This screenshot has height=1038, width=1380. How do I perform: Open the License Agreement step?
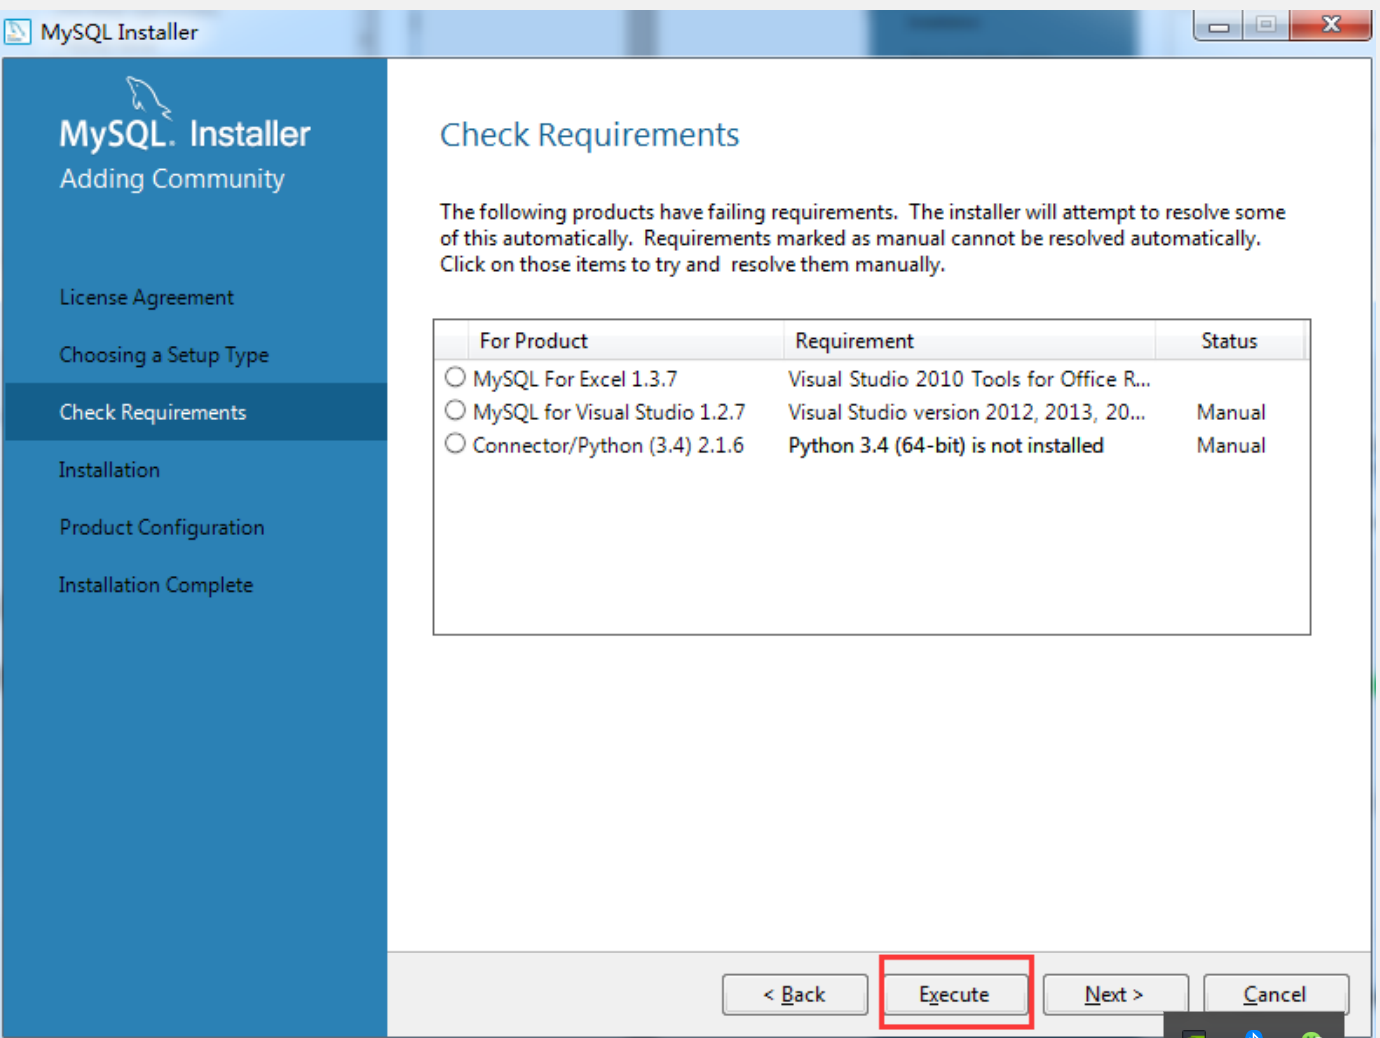pyautogui.click(x=146, y=297)
